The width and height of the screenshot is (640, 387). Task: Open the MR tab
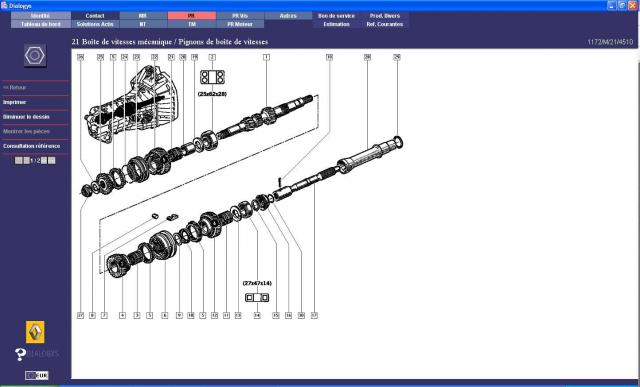(x=143, y=16)
